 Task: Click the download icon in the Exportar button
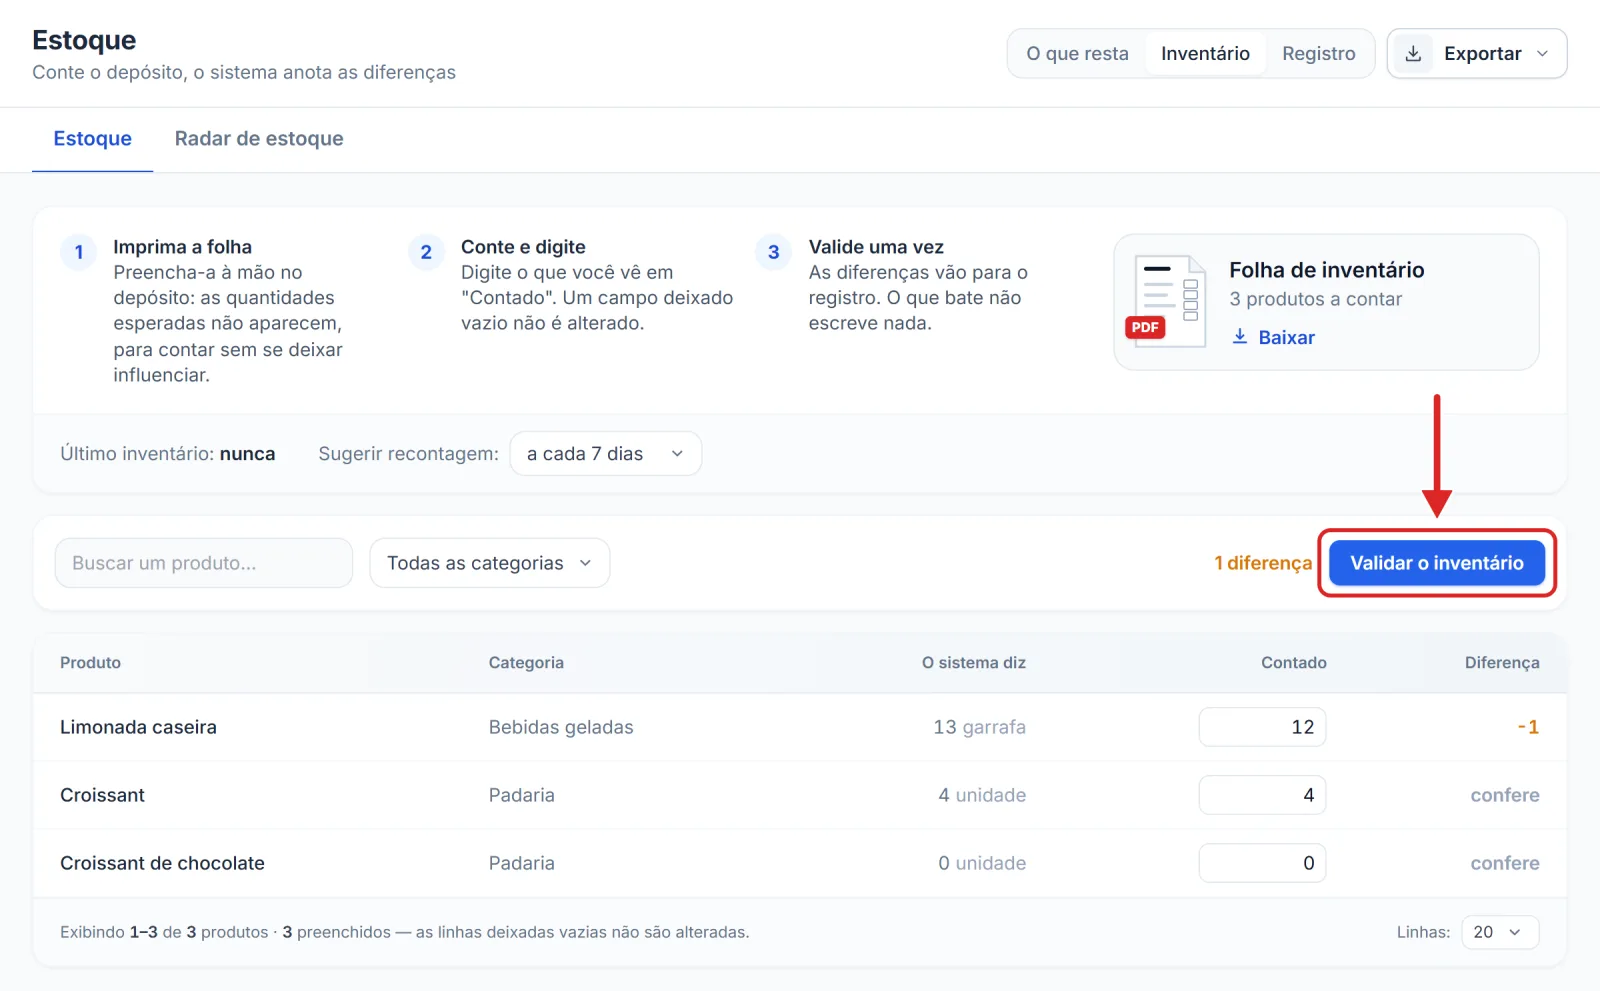click(x=1413, y=54)
